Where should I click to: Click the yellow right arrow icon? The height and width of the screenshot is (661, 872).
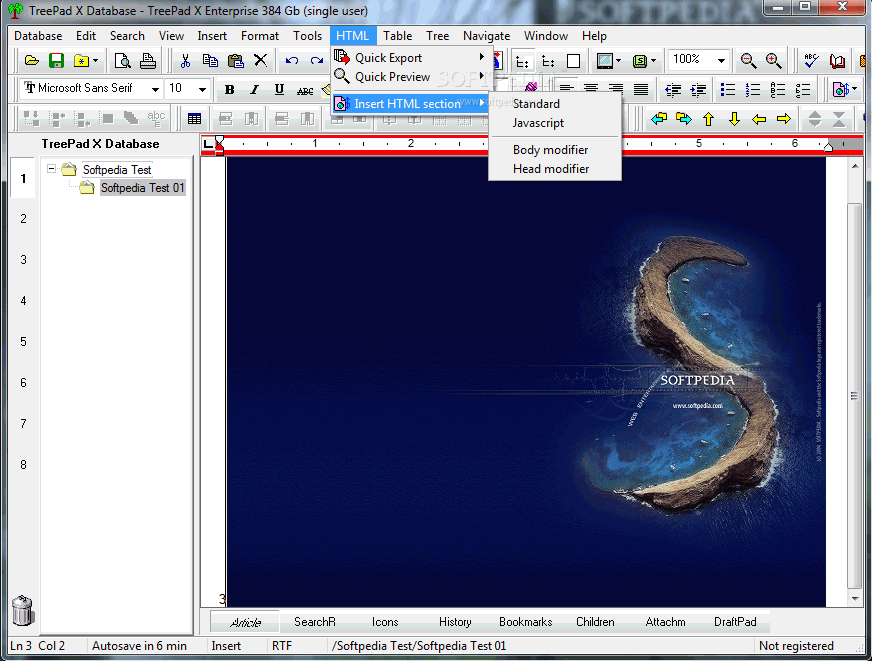click(784, 118)
